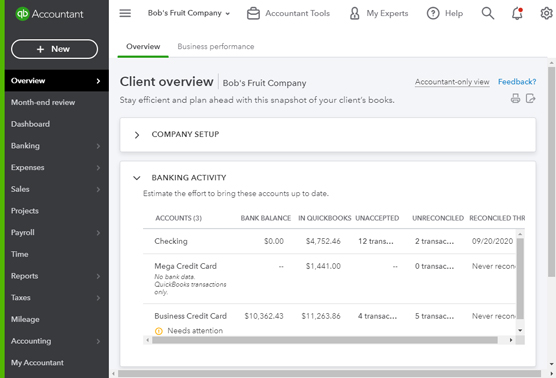Click Checking's 12 unaccepted transactions

pyautogui.click(x=376, y=241)
